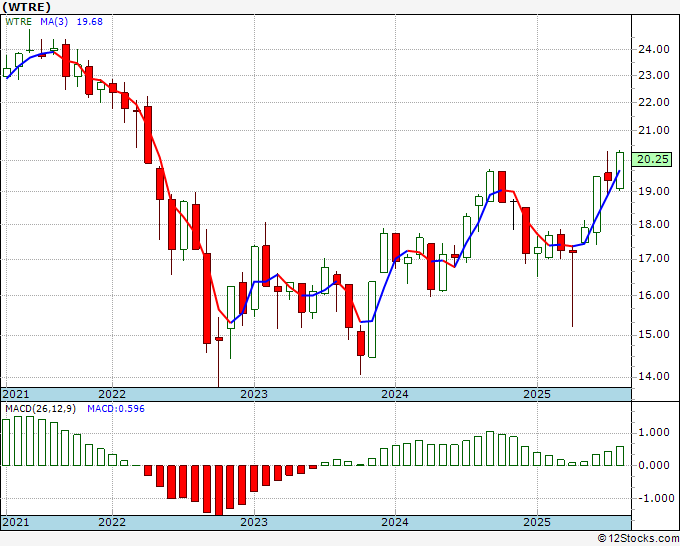Viewport: 680px width, 546px height.
Task: Click the 22.00 price axis label
Action: point(654,102)
